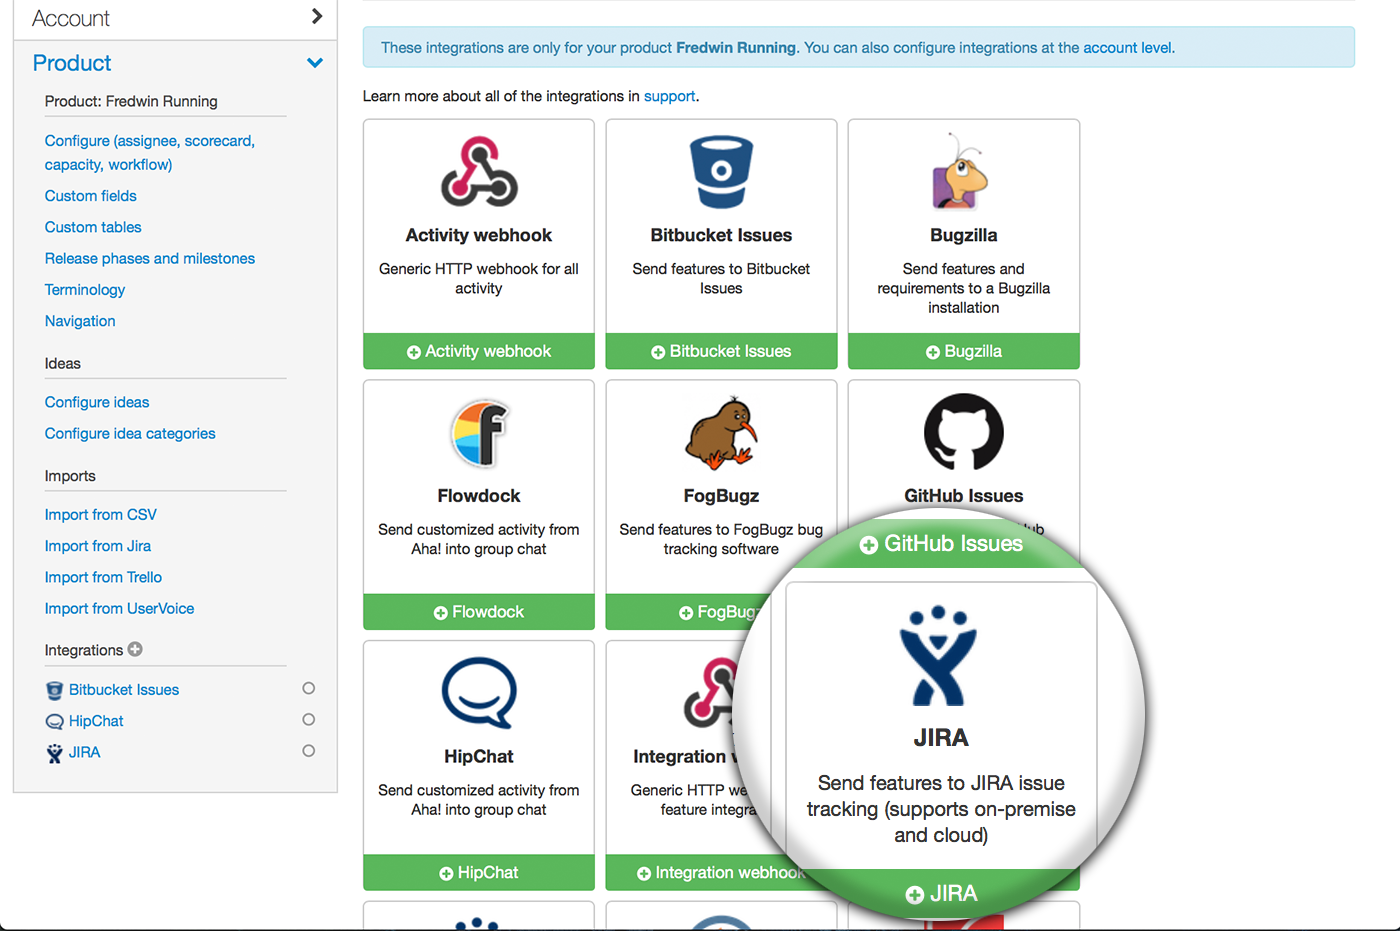Choose Import from Jira

click(x=98, y=546)
